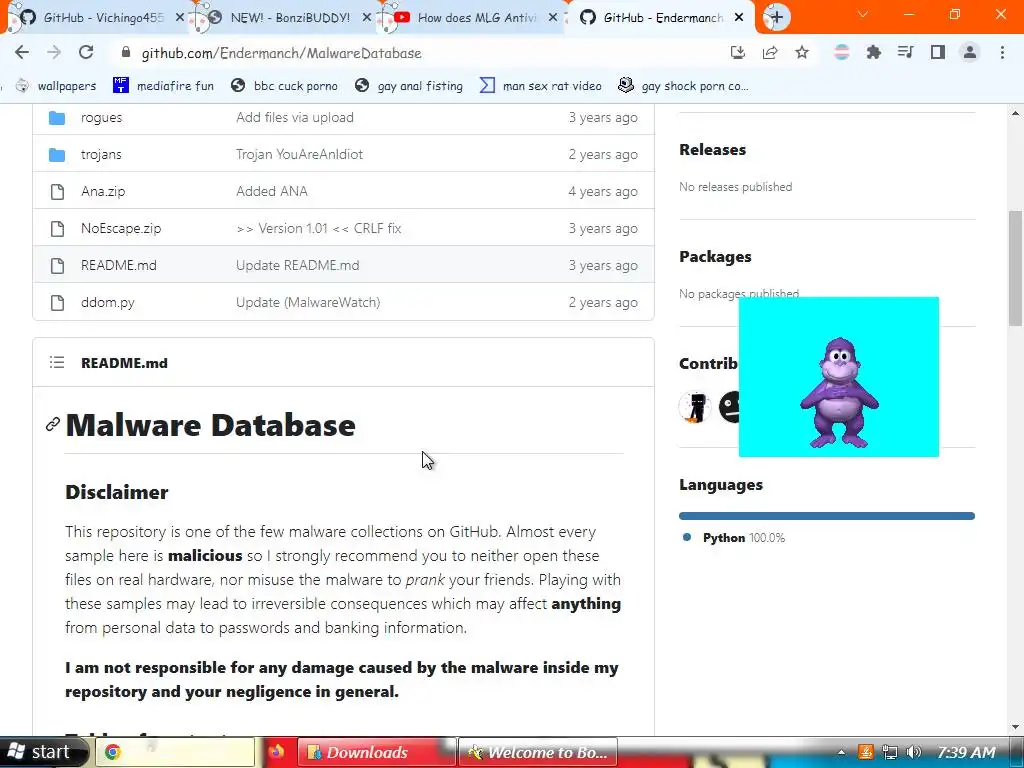Screen dimensions: 1024x768
Task: Click the Chrome taskbar button
Action: point(176,752)
